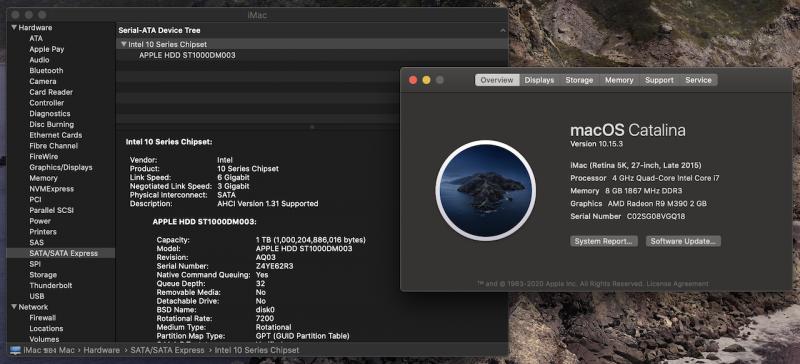Switch to the Service tab
This screenshot has height=364, width=800.
(x=698, y=80)
